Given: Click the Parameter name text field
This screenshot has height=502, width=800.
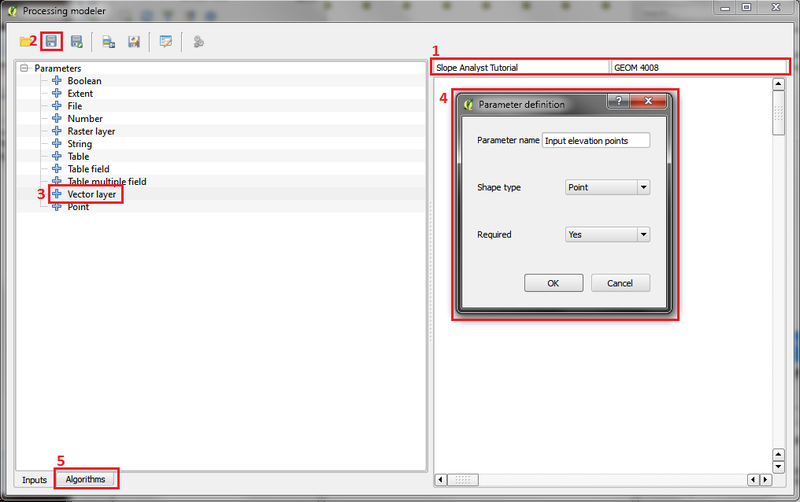Looking at the screenshot, I should [595, 141].
